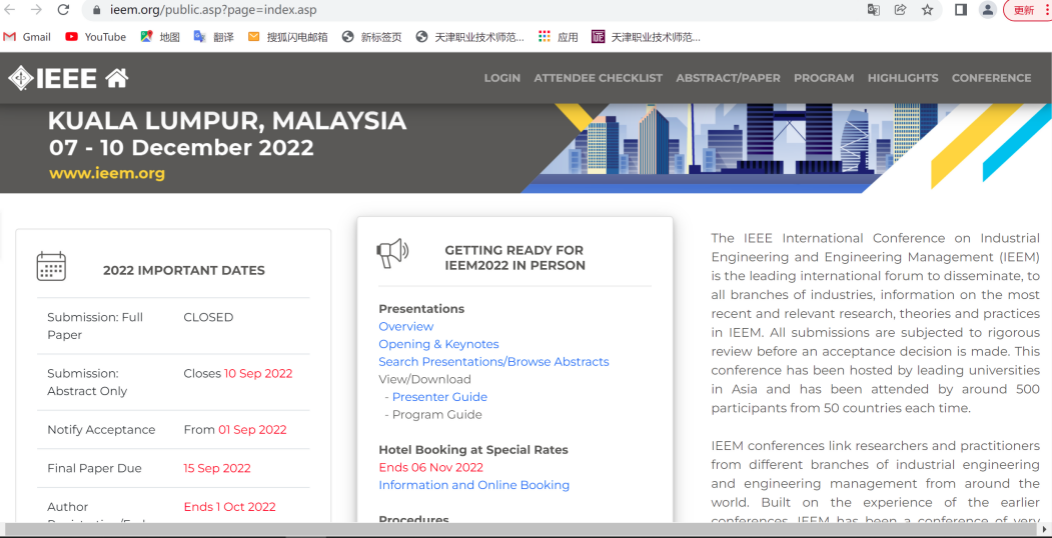Open YouTube bookmark
1052x538 pixels.
[x=96, y=37]
